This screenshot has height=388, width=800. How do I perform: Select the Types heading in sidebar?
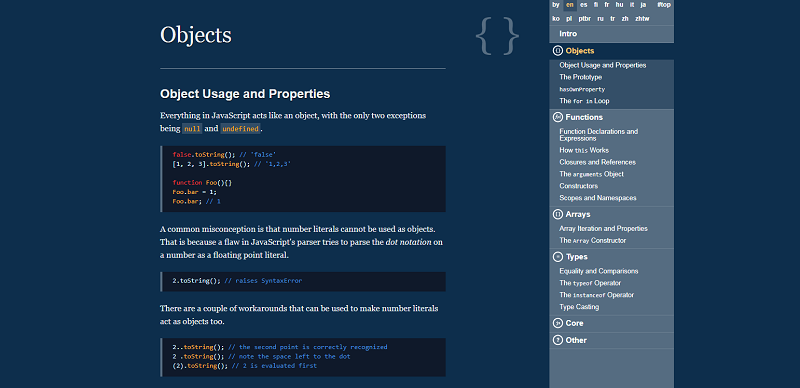tap(577, 257)
